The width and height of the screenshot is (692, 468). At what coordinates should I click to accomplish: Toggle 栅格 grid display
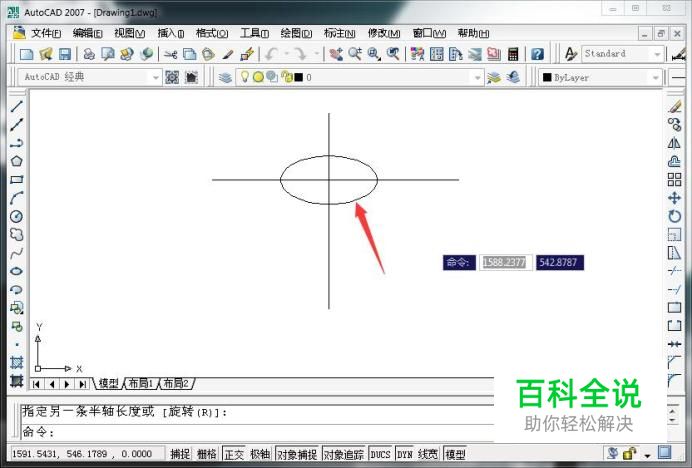pos(207,454)
